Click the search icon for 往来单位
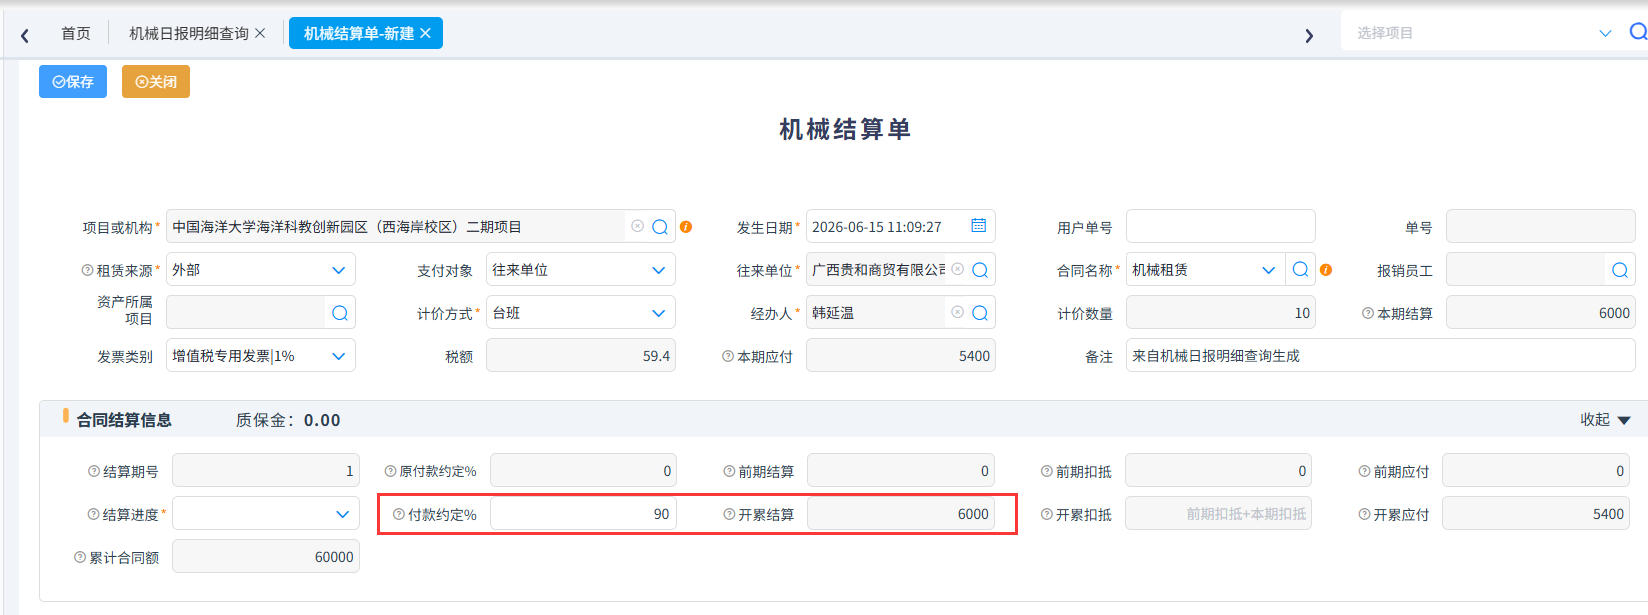 click(980, 270)
